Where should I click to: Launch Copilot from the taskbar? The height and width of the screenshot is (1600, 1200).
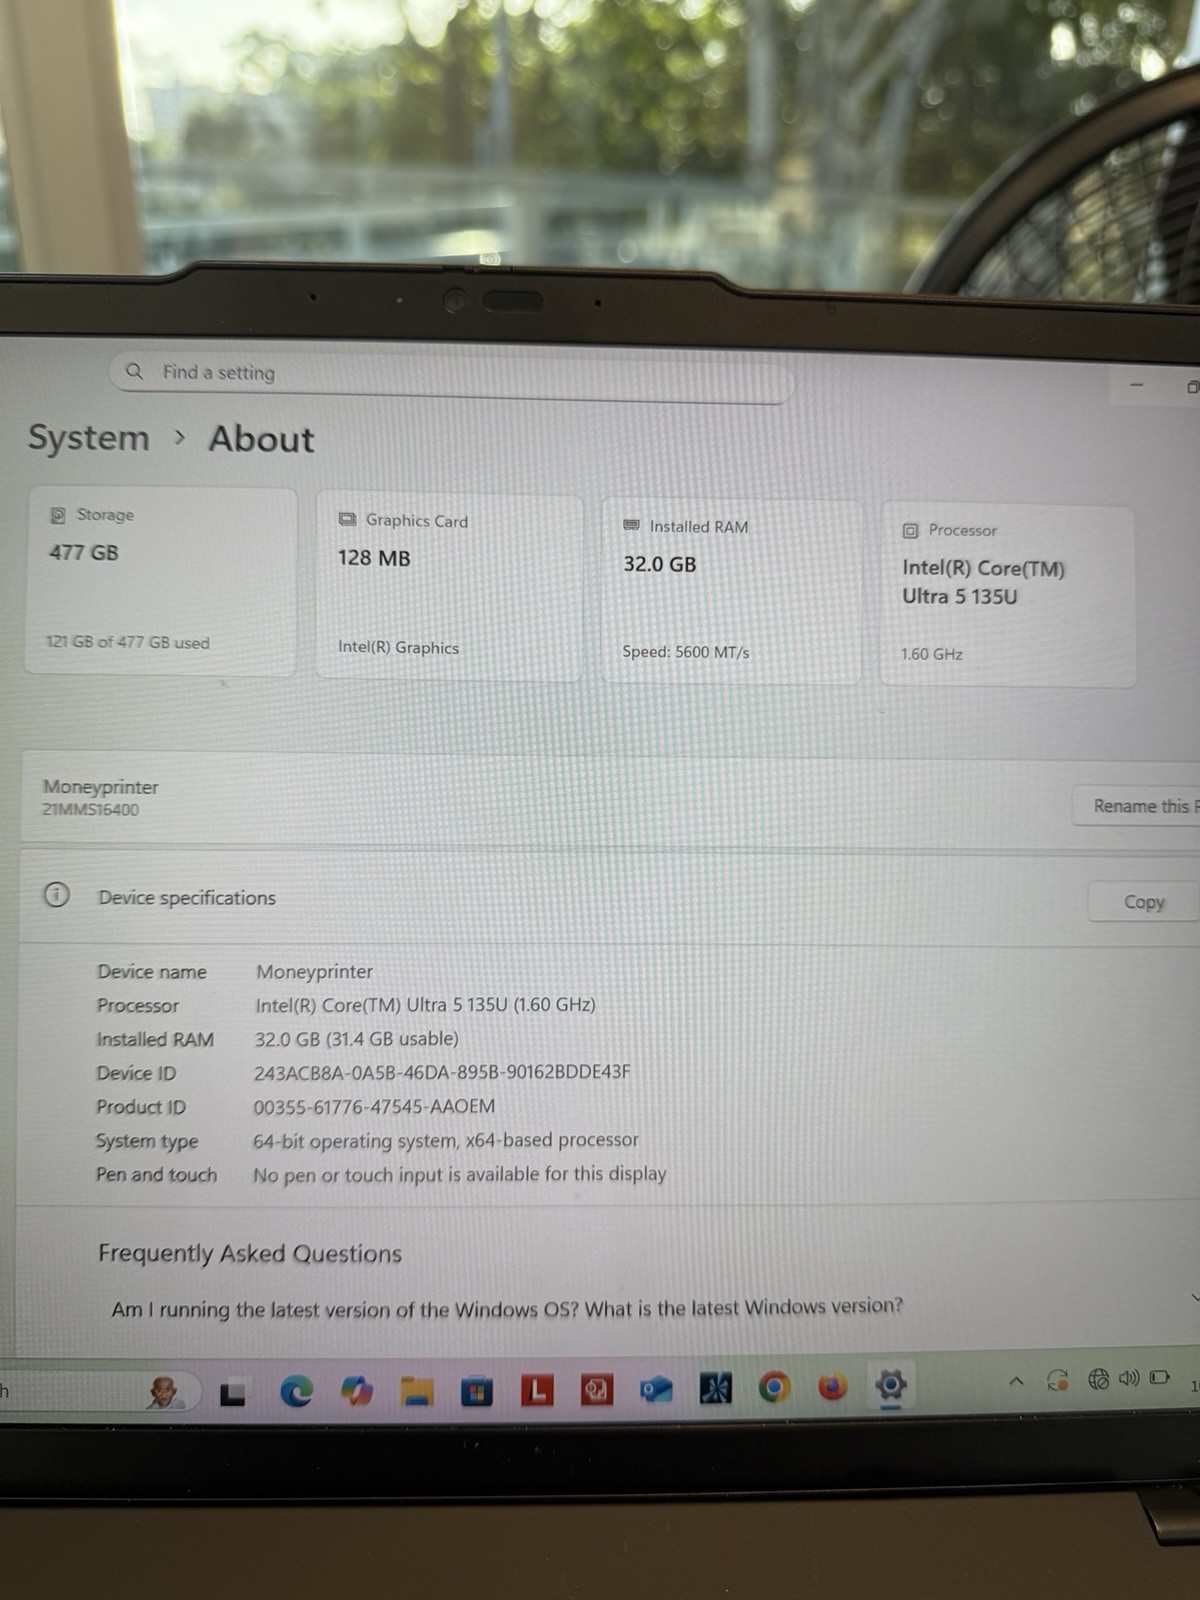(356, 1390)
